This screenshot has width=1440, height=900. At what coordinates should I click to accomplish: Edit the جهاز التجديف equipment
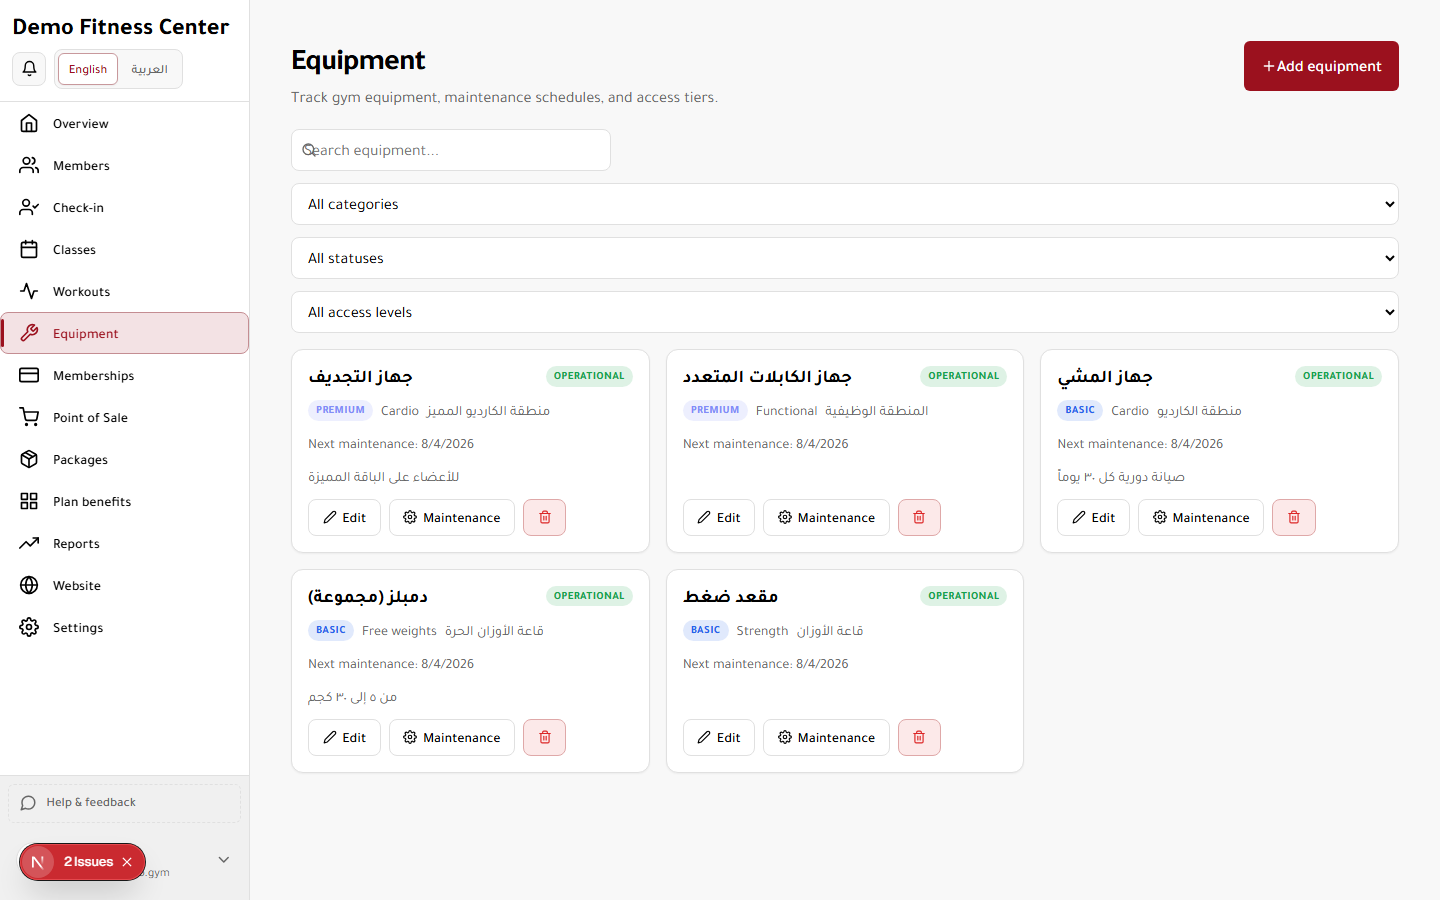344,518
